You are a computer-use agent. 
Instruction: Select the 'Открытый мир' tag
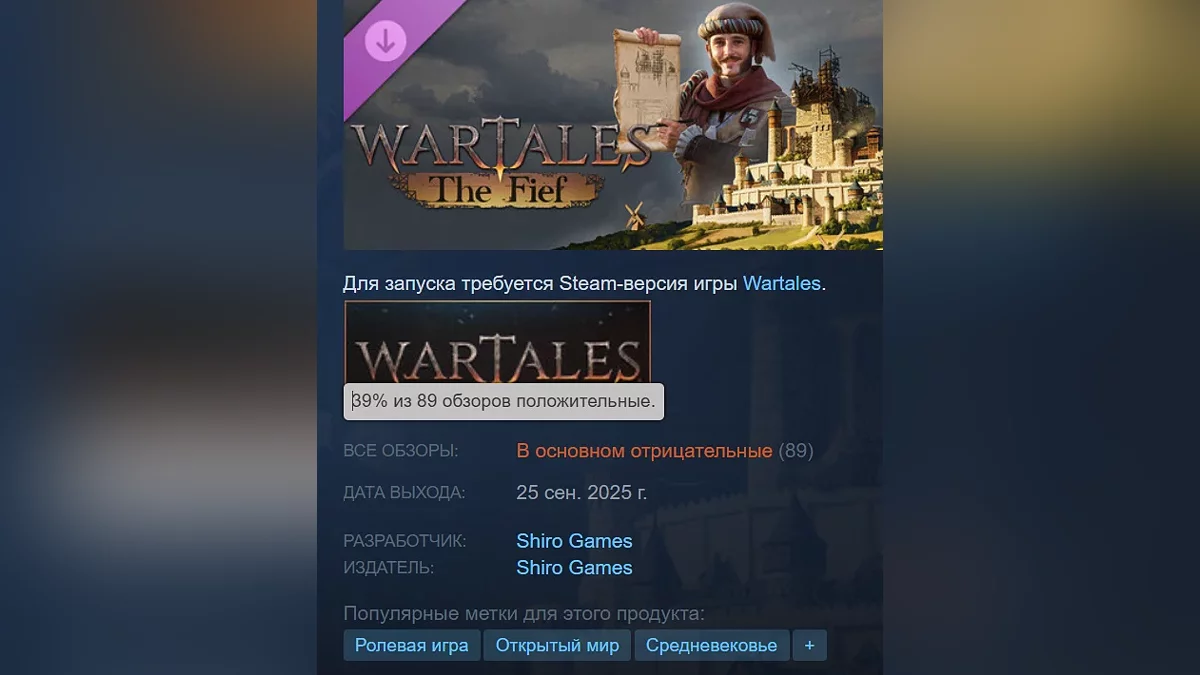[x=557, y=645]
